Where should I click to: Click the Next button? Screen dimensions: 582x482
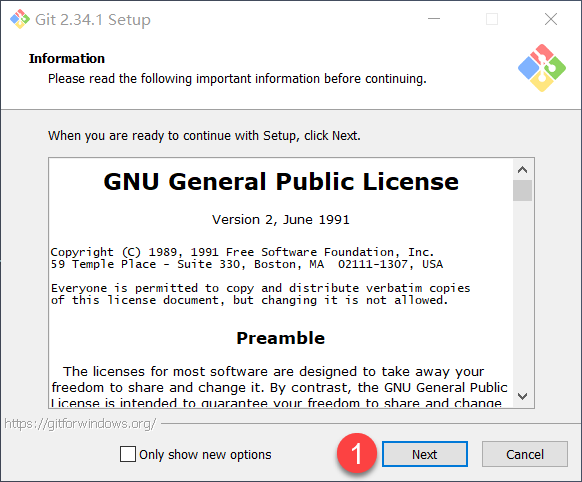pos(425,454)
